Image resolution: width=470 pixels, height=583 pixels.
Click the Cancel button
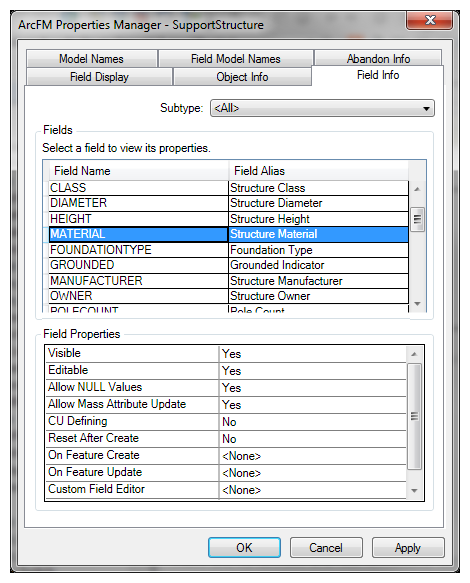pyautogui.click(x=326, y=547)
